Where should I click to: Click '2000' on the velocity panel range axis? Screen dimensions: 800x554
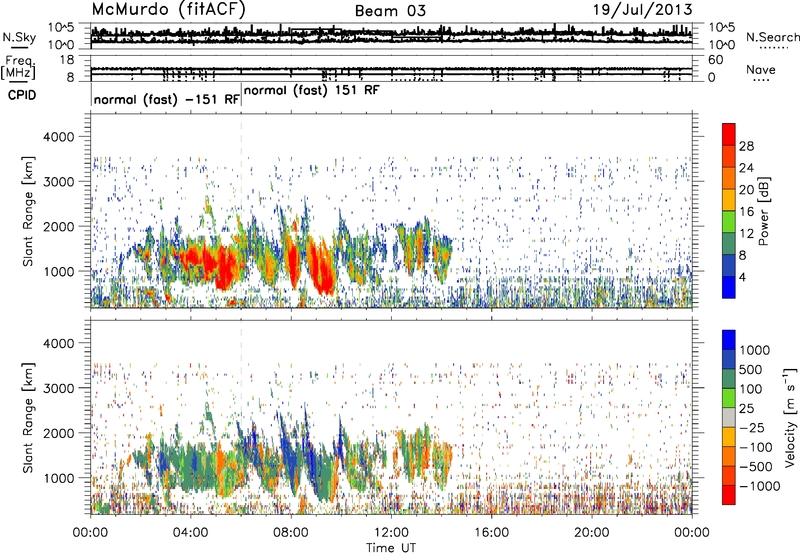click(x=58, y=433)
